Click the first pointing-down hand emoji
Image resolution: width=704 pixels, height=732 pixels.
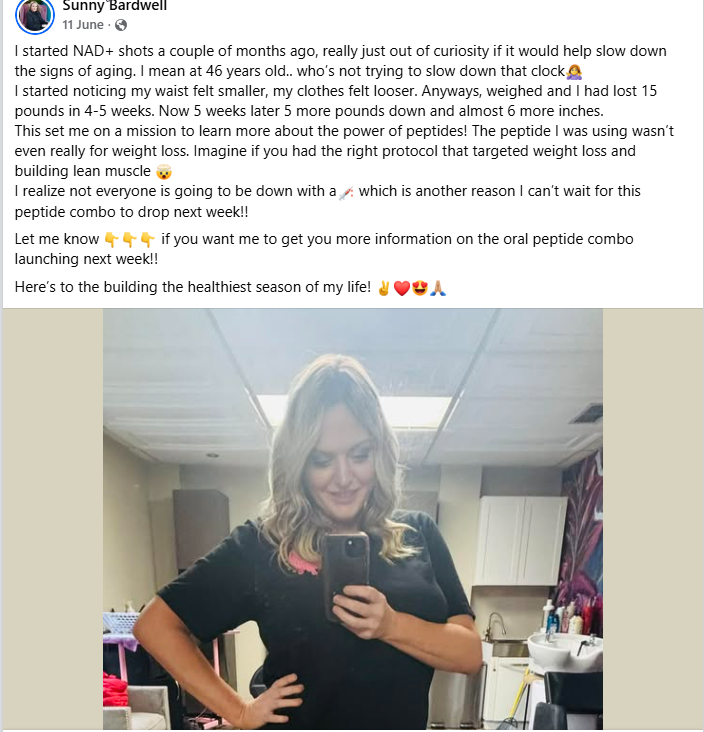pyautogui.click(x=112, y=240)
